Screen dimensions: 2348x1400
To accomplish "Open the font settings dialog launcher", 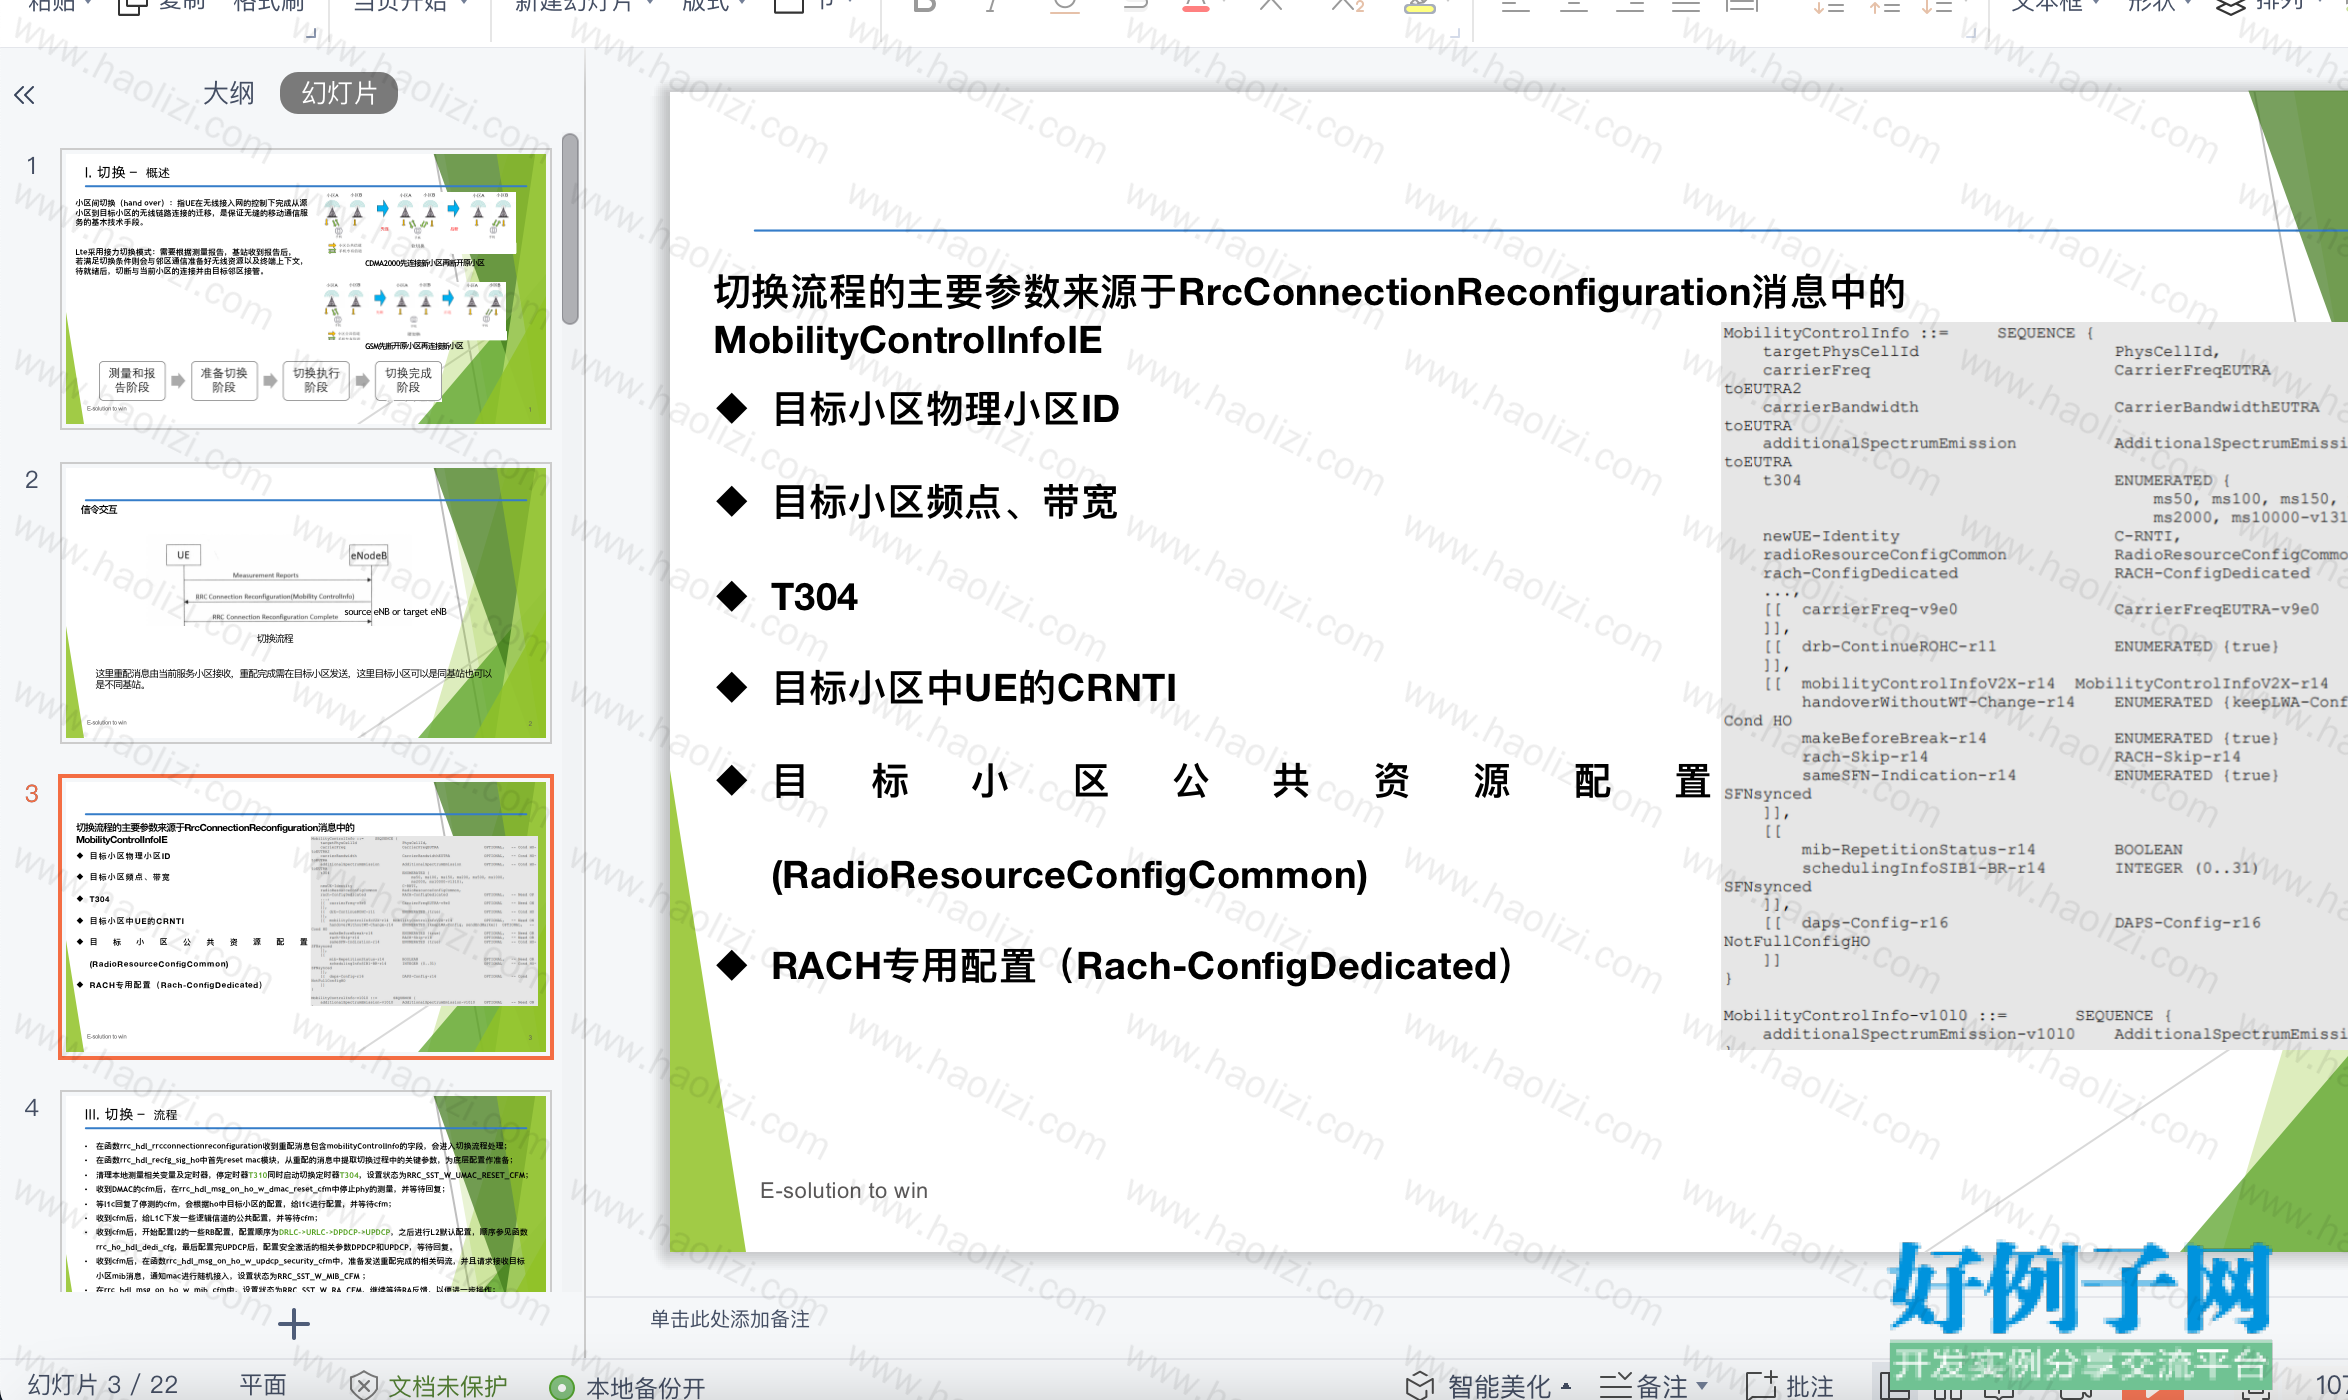I will pos(1455,32).
